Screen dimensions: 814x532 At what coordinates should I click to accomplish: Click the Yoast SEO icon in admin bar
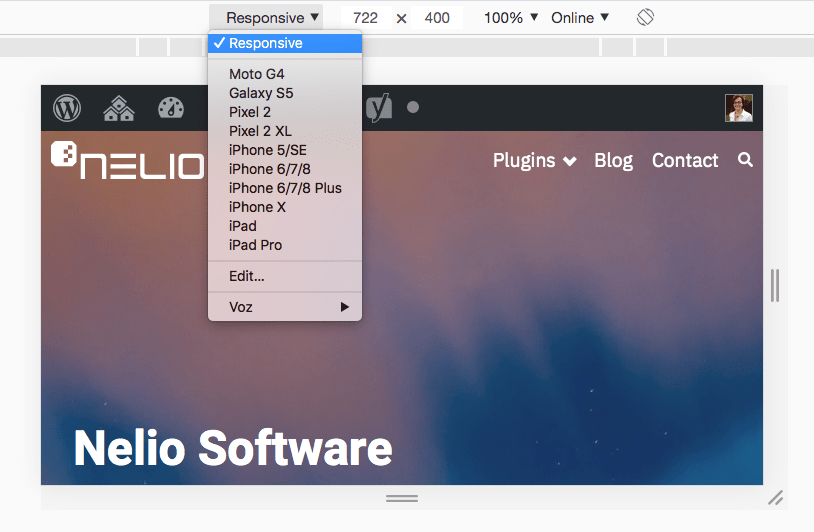(x=379, y=108)
